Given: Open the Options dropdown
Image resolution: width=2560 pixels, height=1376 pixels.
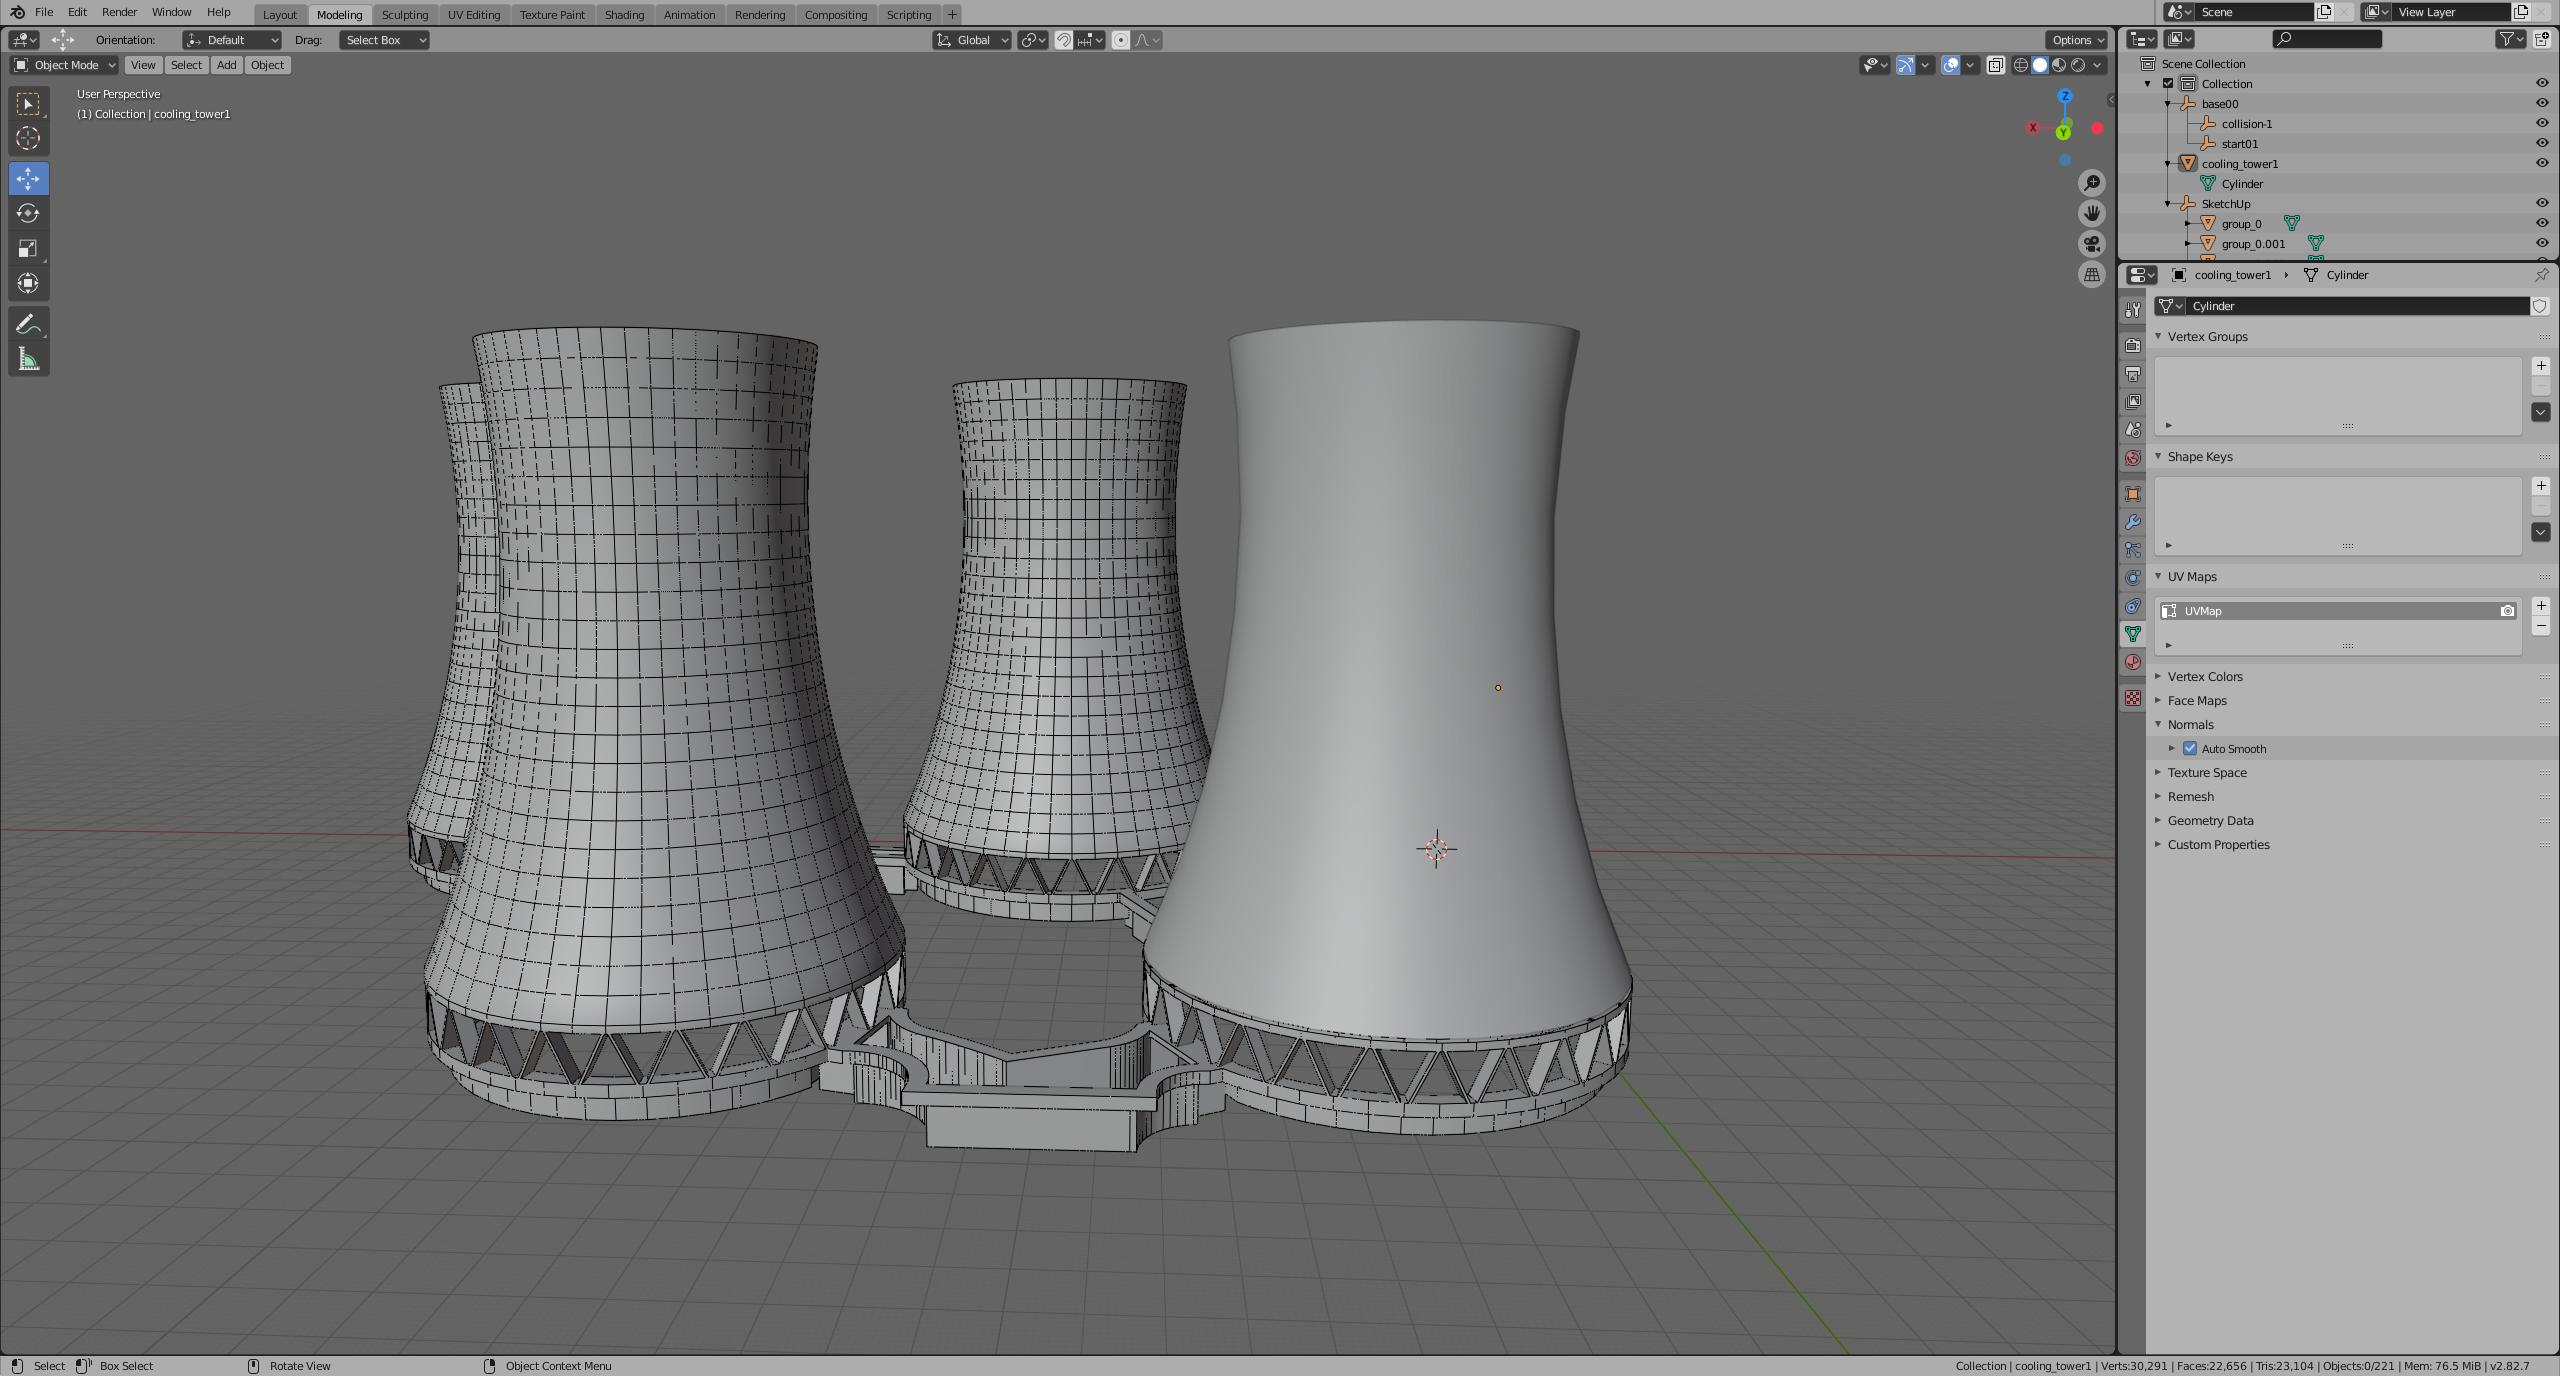Looking at the screenshot, I should pyautogui.click(x=2077, y=40).
